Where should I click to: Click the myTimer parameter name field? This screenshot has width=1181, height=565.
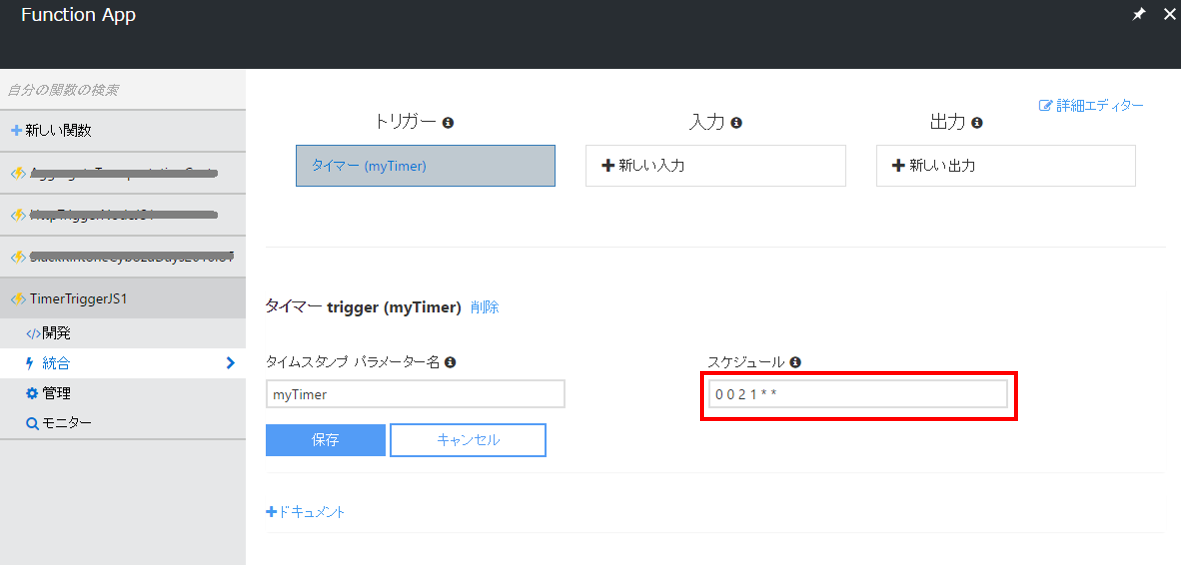pos(415,394)
